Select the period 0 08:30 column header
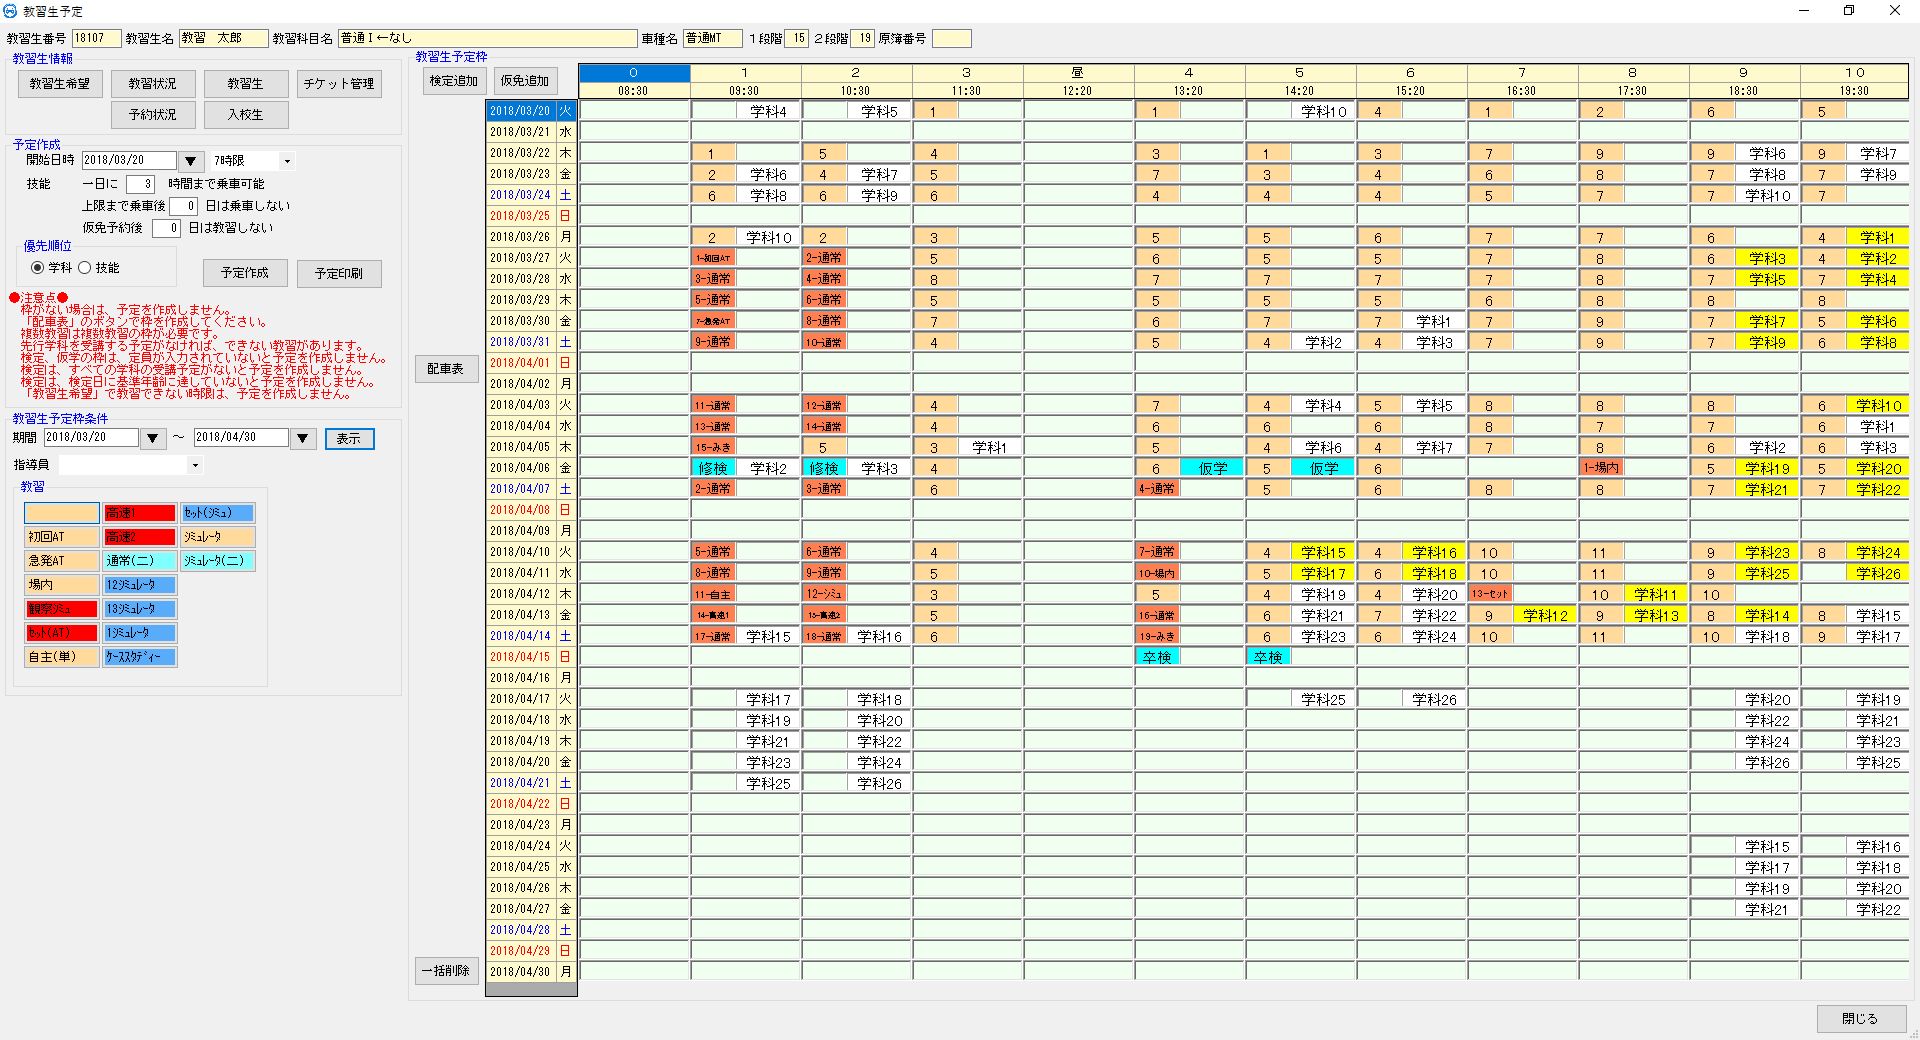 tap(634, 82)
